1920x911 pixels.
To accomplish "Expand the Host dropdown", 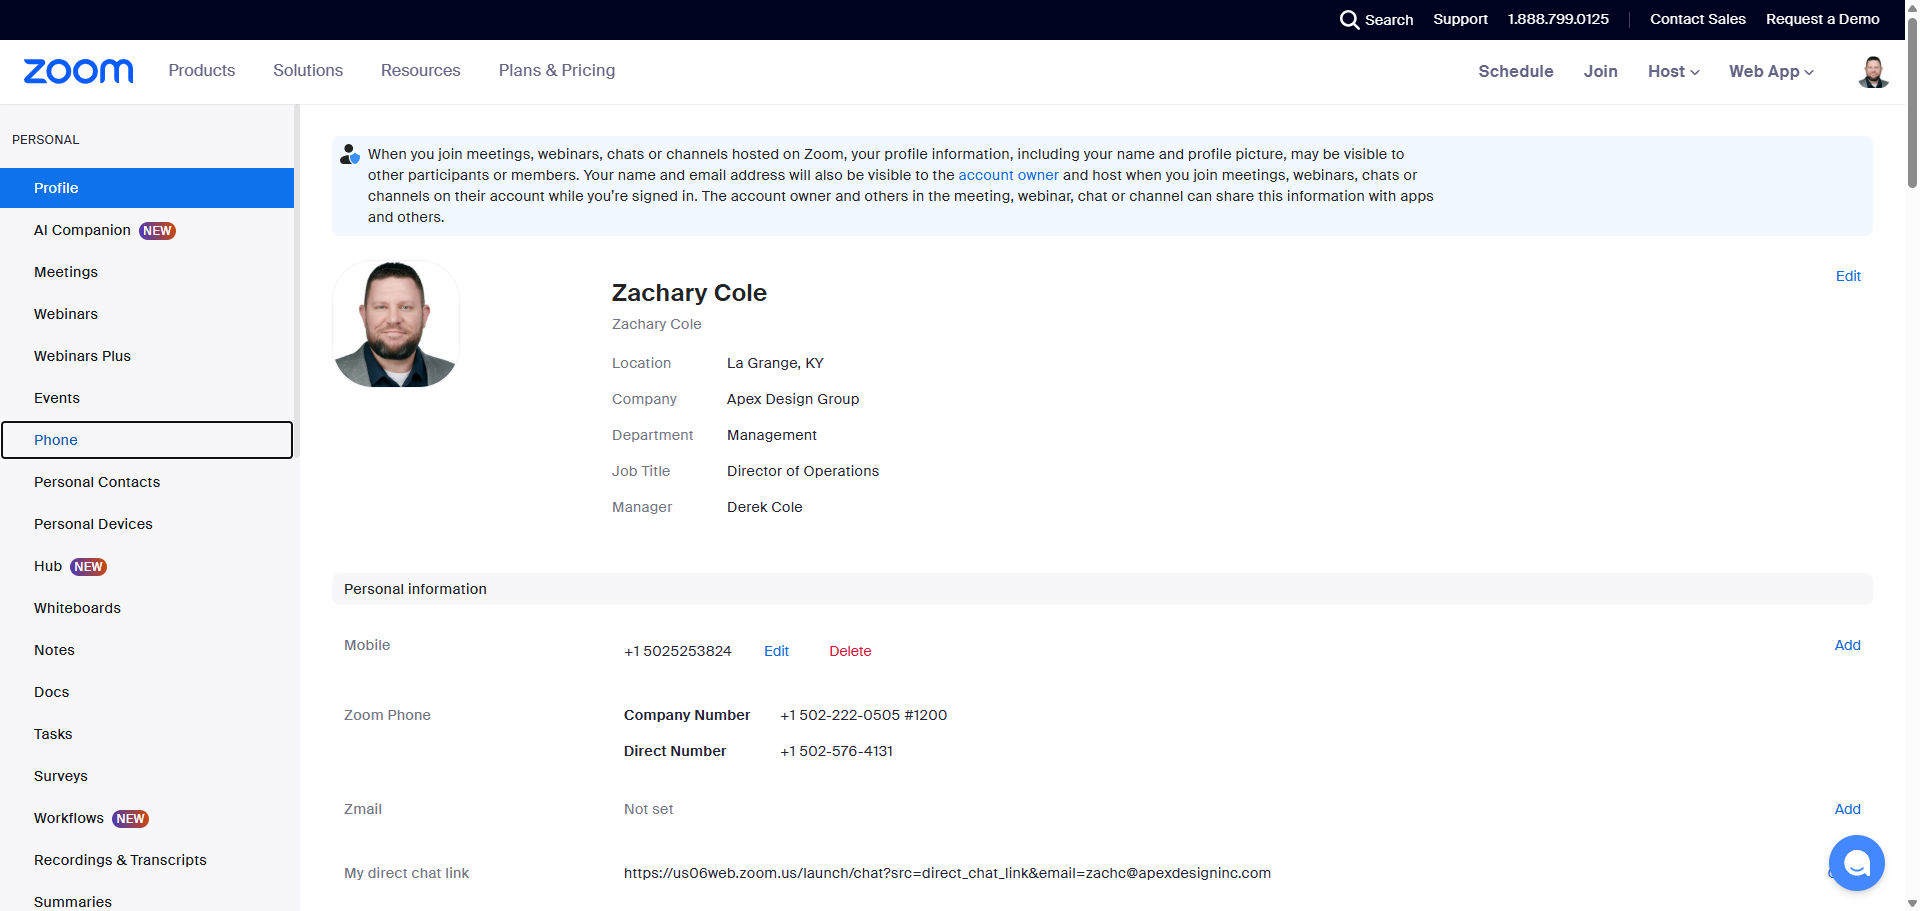I will click(x=1673, y=72).
